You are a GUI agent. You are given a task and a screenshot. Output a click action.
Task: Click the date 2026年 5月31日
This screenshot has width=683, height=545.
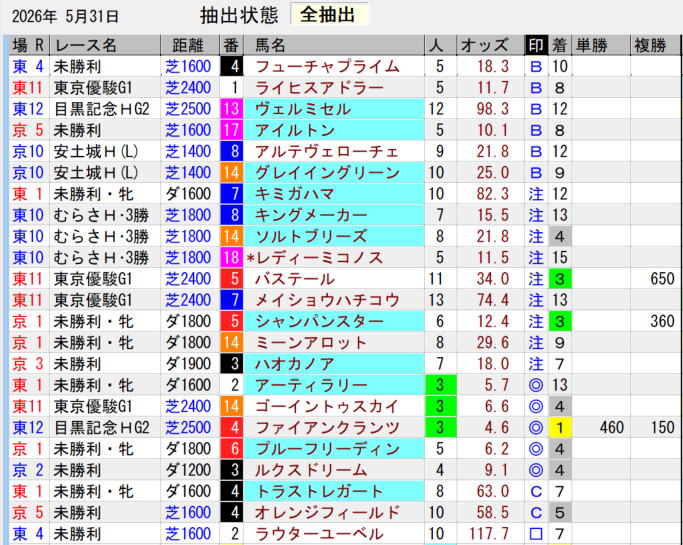click(x=65, y=17)
